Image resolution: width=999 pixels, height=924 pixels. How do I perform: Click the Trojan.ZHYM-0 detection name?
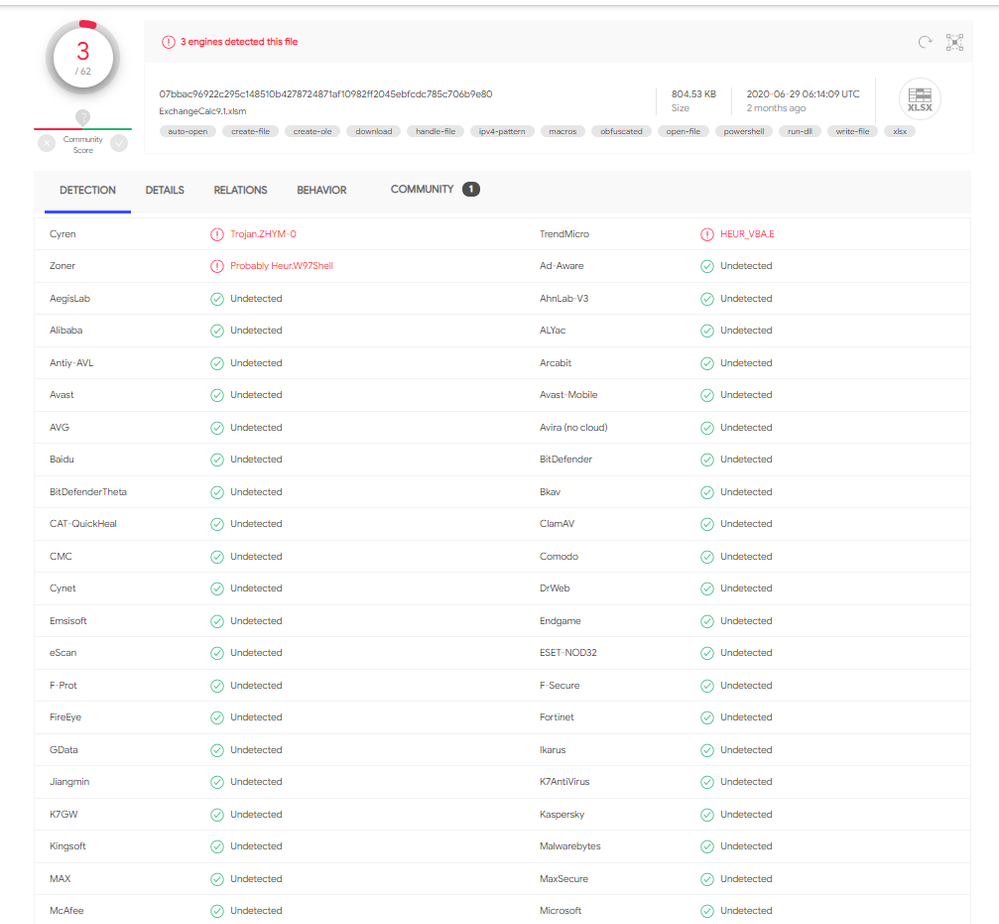[x=263, y=235]
